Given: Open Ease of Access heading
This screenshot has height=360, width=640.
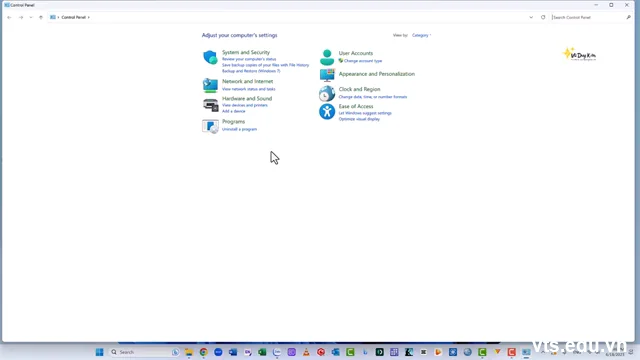Looking at the screenshot, I should pyautogui.click(x=356, y=106).
